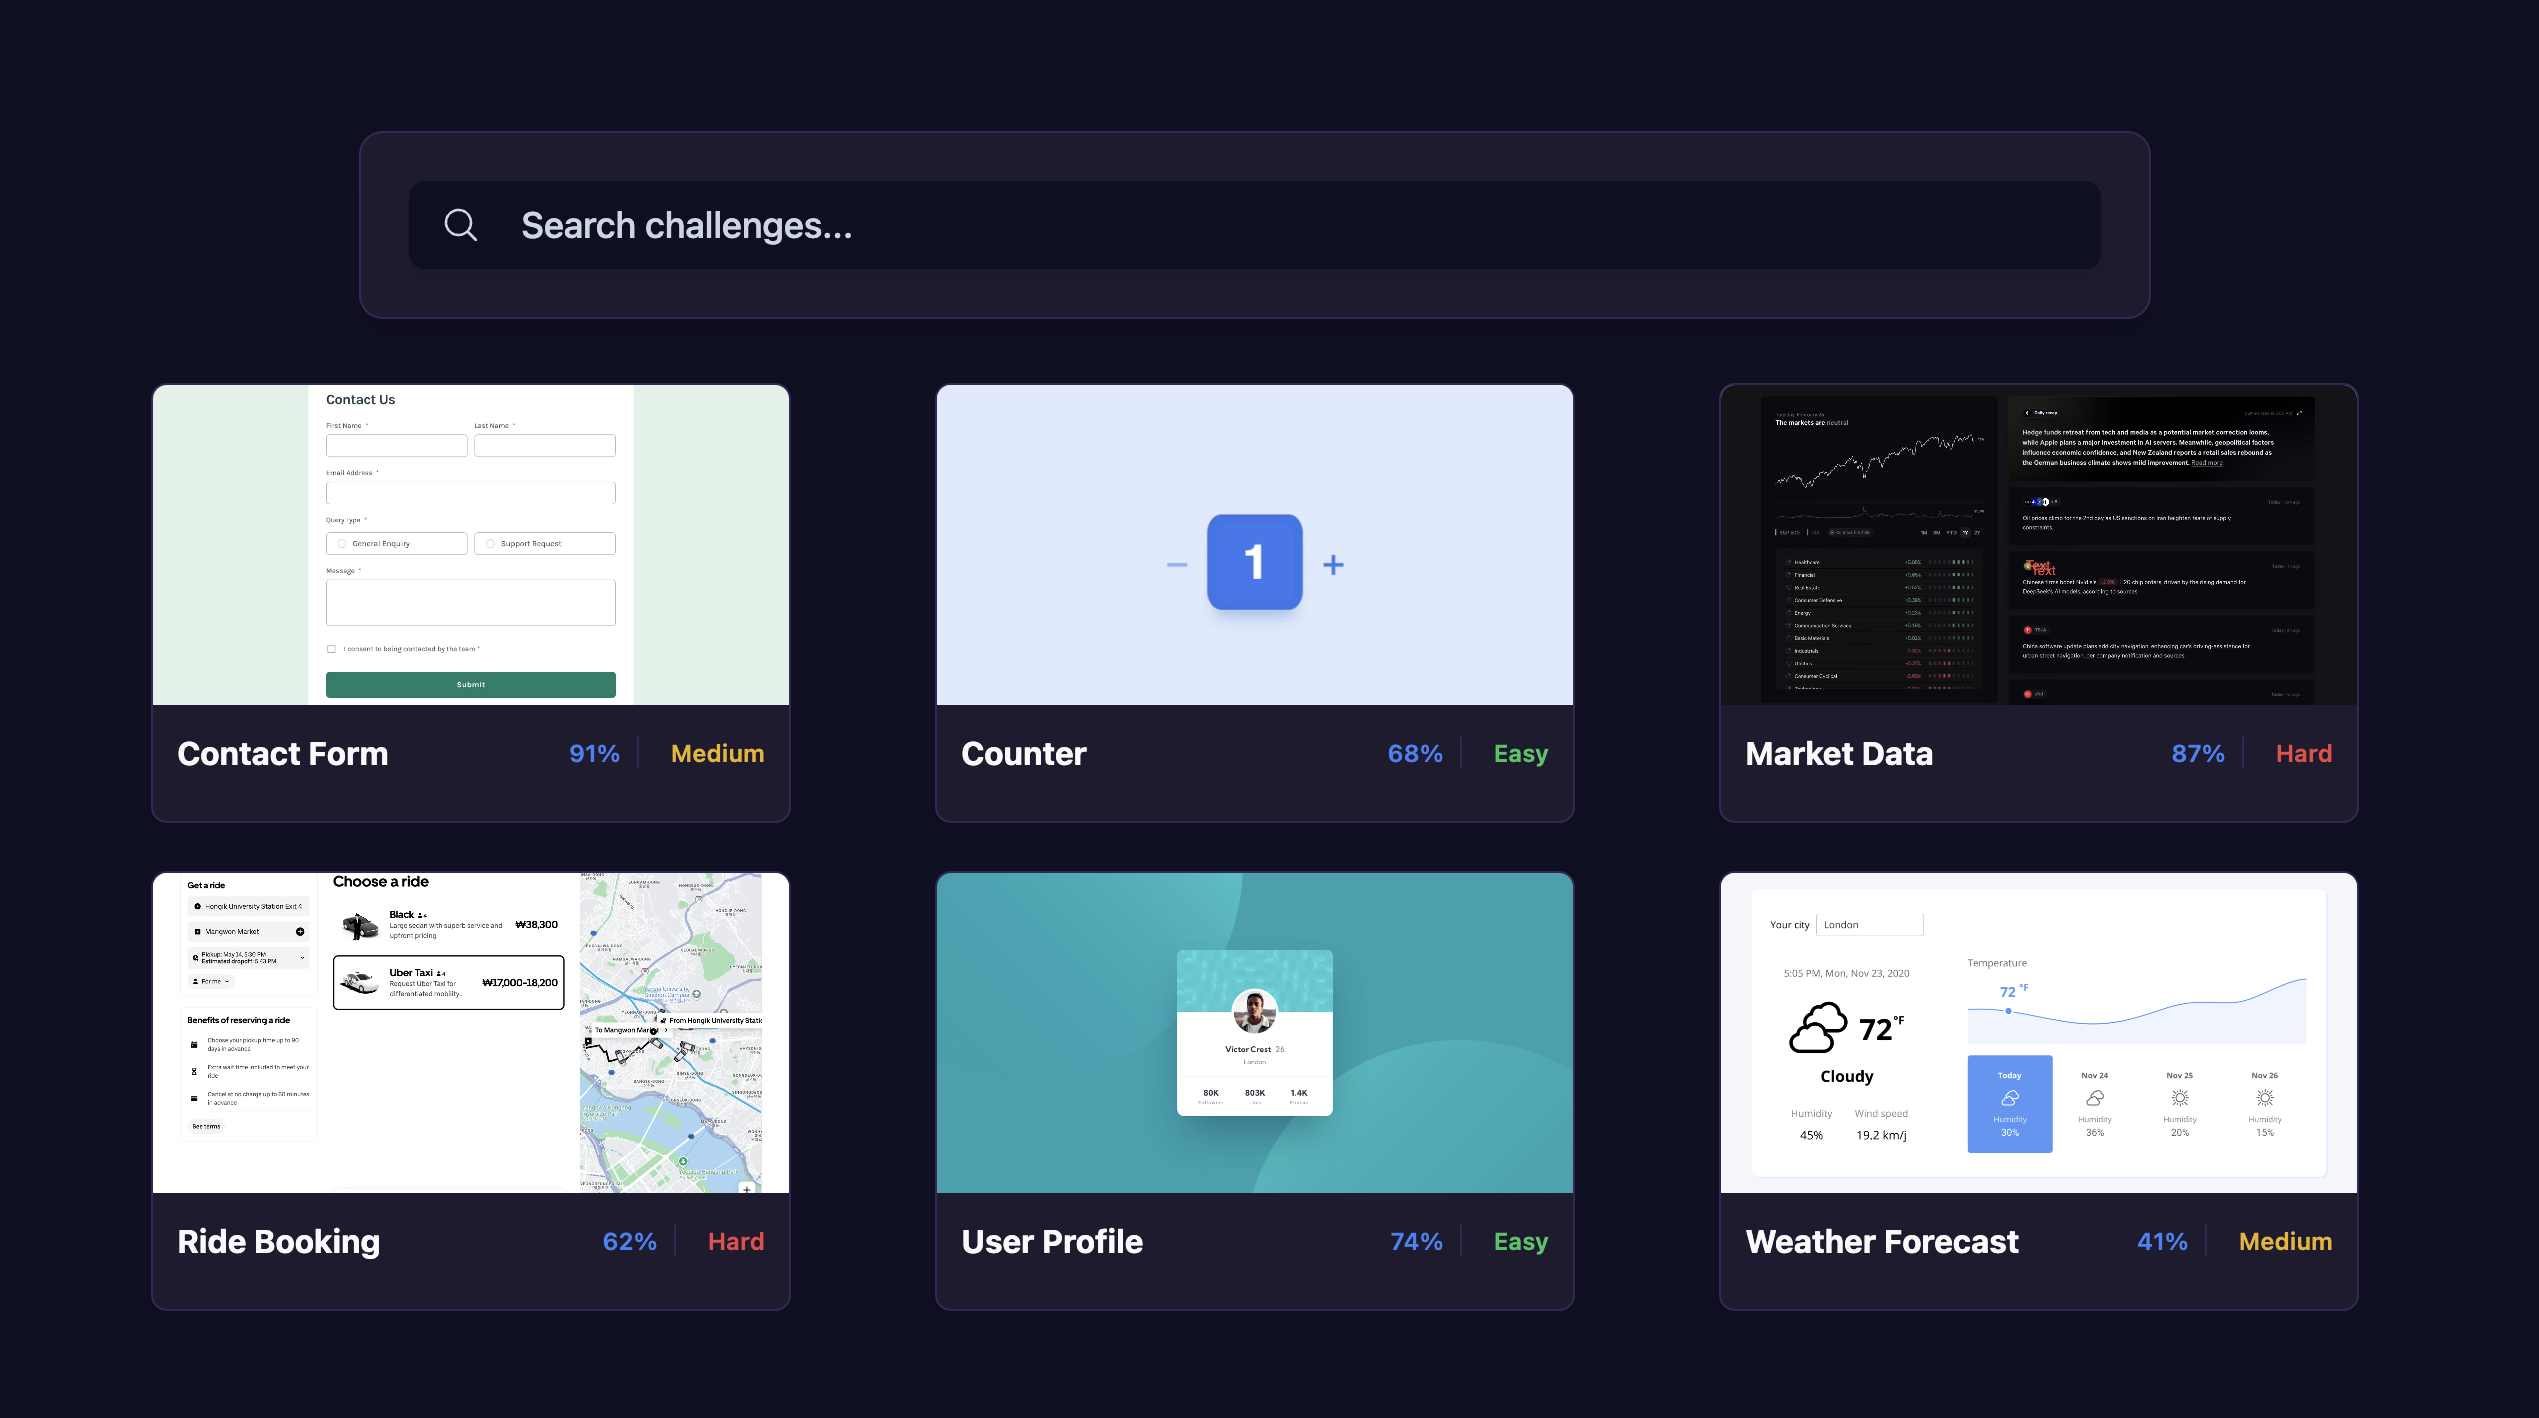The height and width of the screenshot is (1418, 2539).
Task: Open the Market Data challenge title
Action: click(x=1838, y=754)
